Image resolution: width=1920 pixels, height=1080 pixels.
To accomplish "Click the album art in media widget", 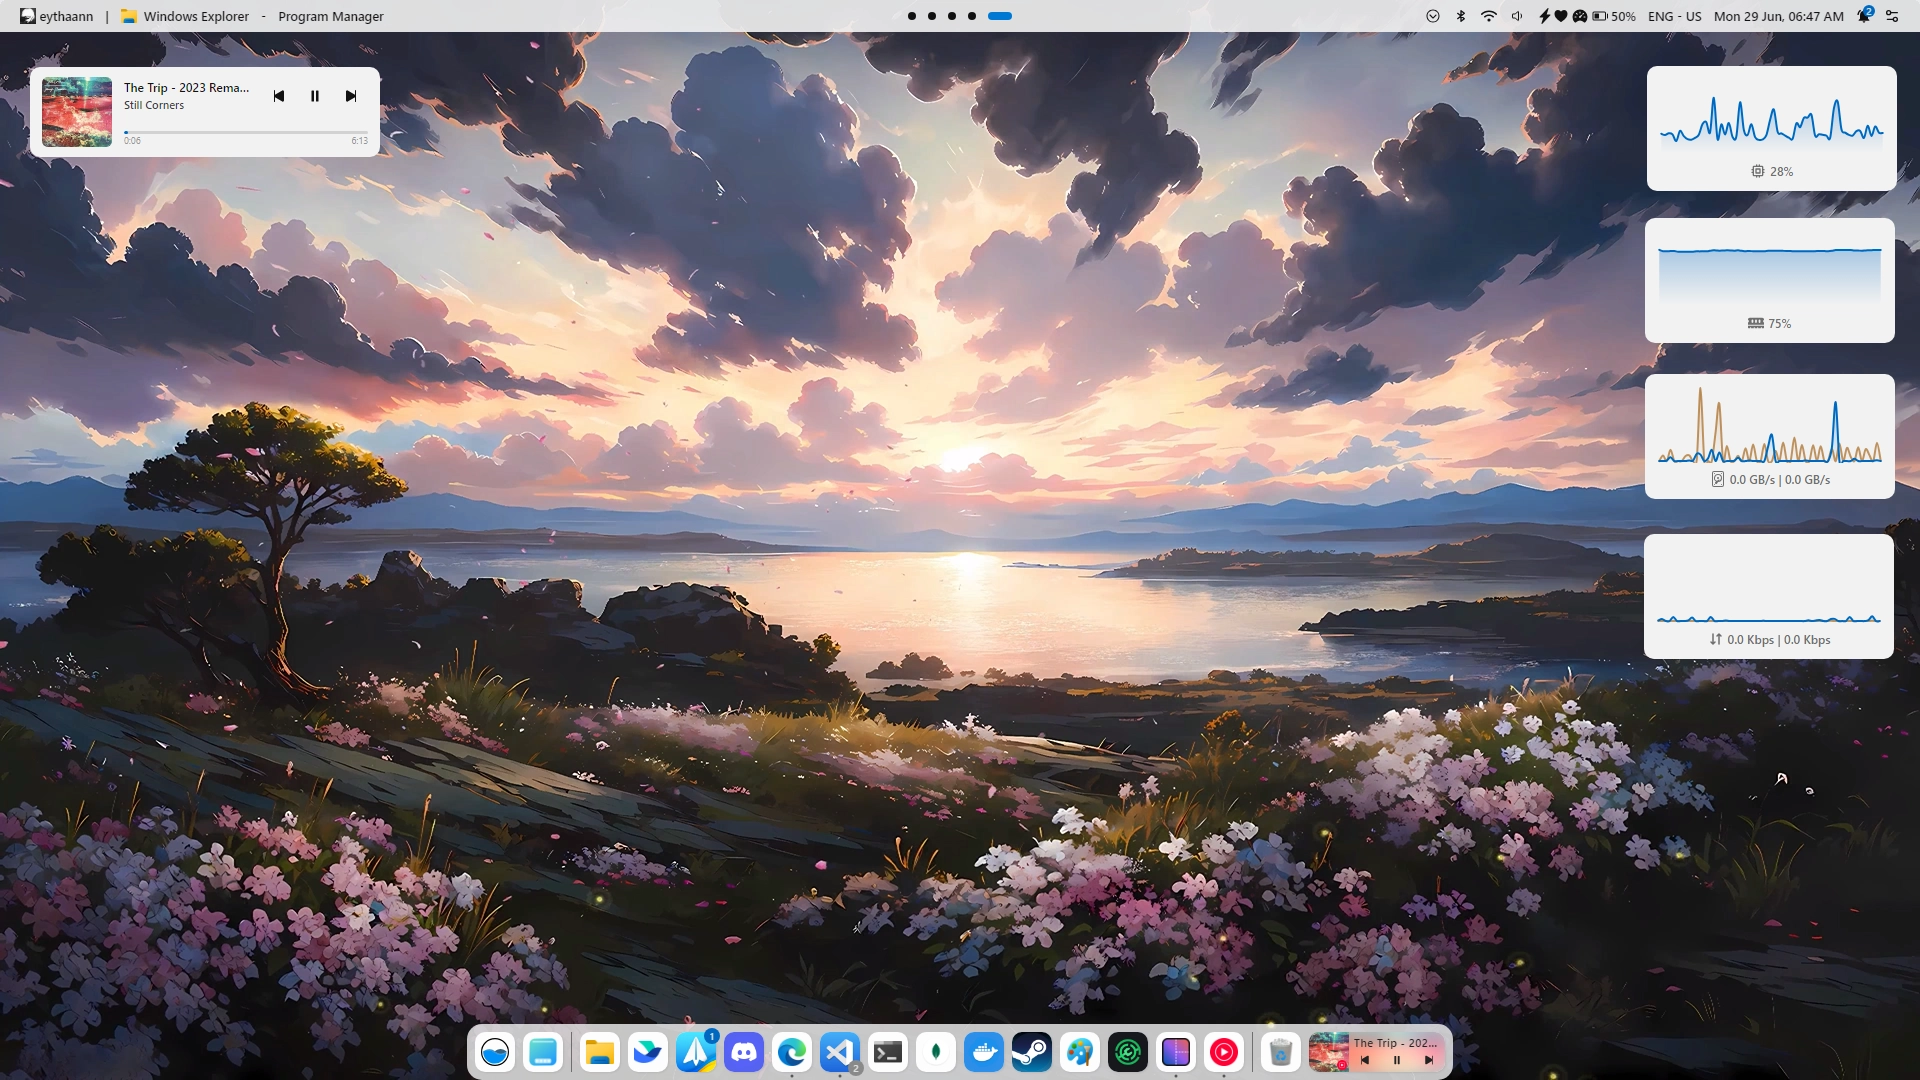I will coord(77,112).
